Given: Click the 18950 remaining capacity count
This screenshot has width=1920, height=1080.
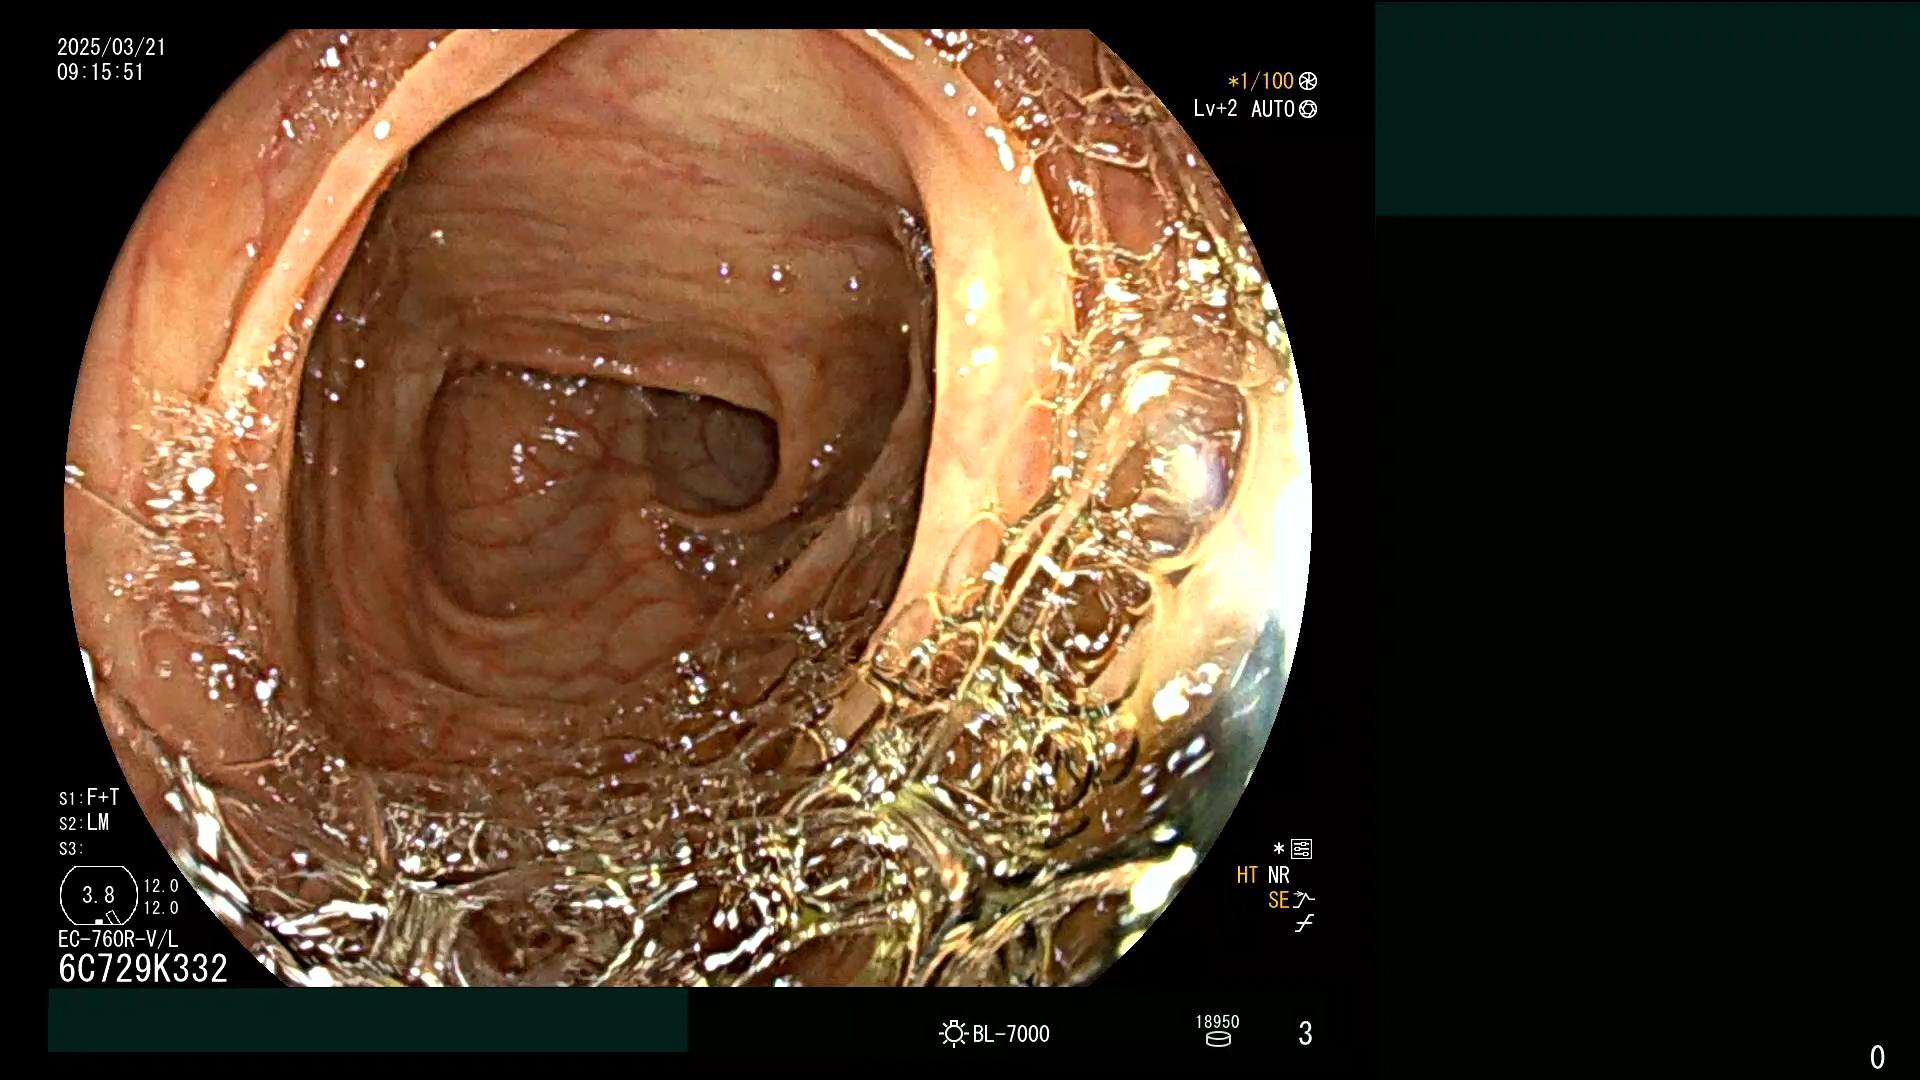Looking at the screenshot, I should [1217, 1021].
